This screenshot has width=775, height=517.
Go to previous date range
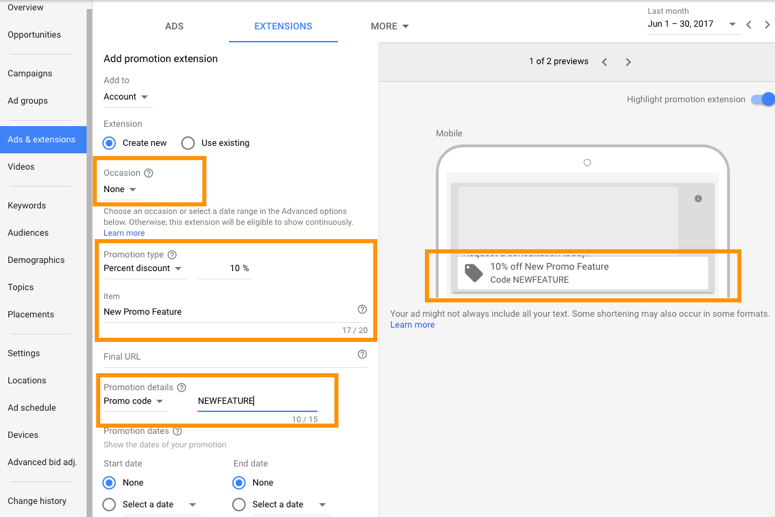pos(749,24)
